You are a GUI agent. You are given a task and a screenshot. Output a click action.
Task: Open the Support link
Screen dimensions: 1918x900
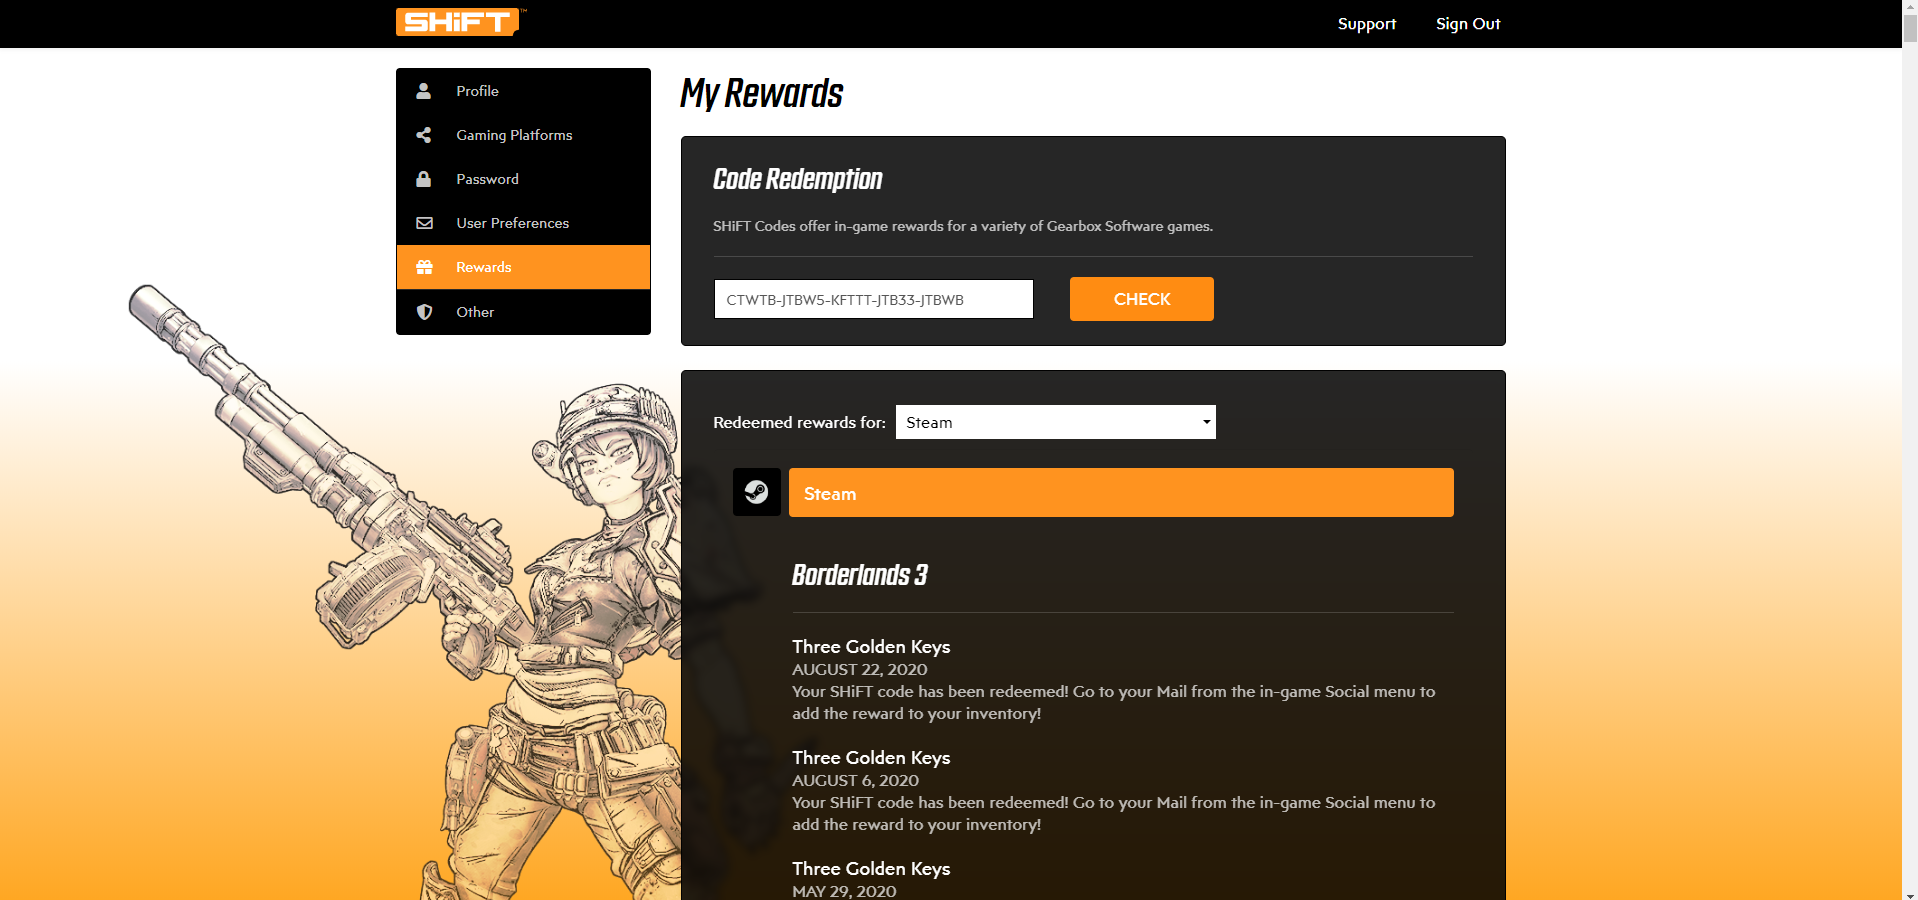(x=1367, y=24)
